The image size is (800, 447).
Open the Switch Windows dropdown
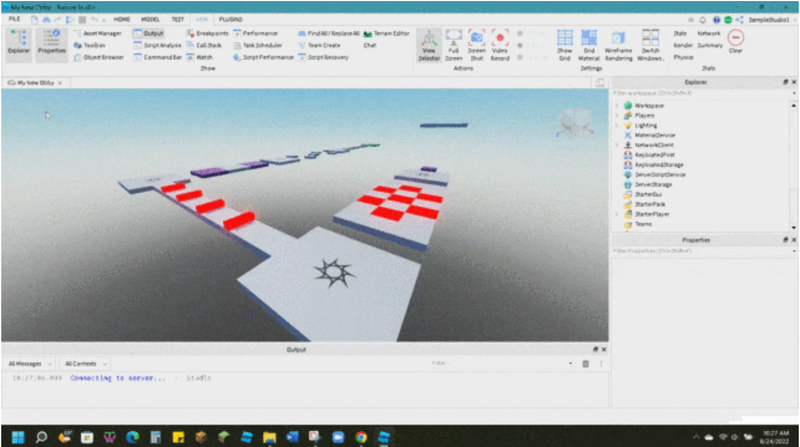tap(650, 45)
